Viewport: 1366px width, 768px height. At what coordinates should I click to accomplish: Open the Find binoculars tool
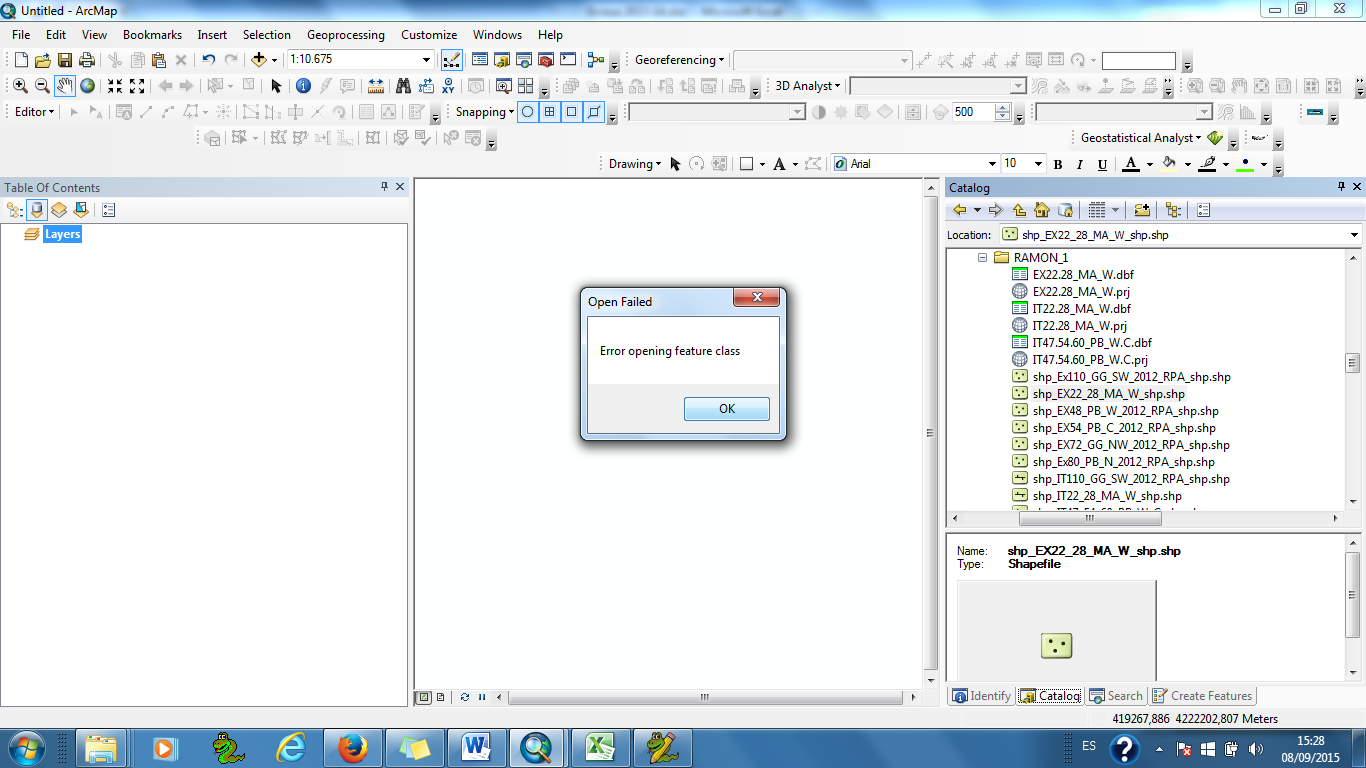(403, 86)
